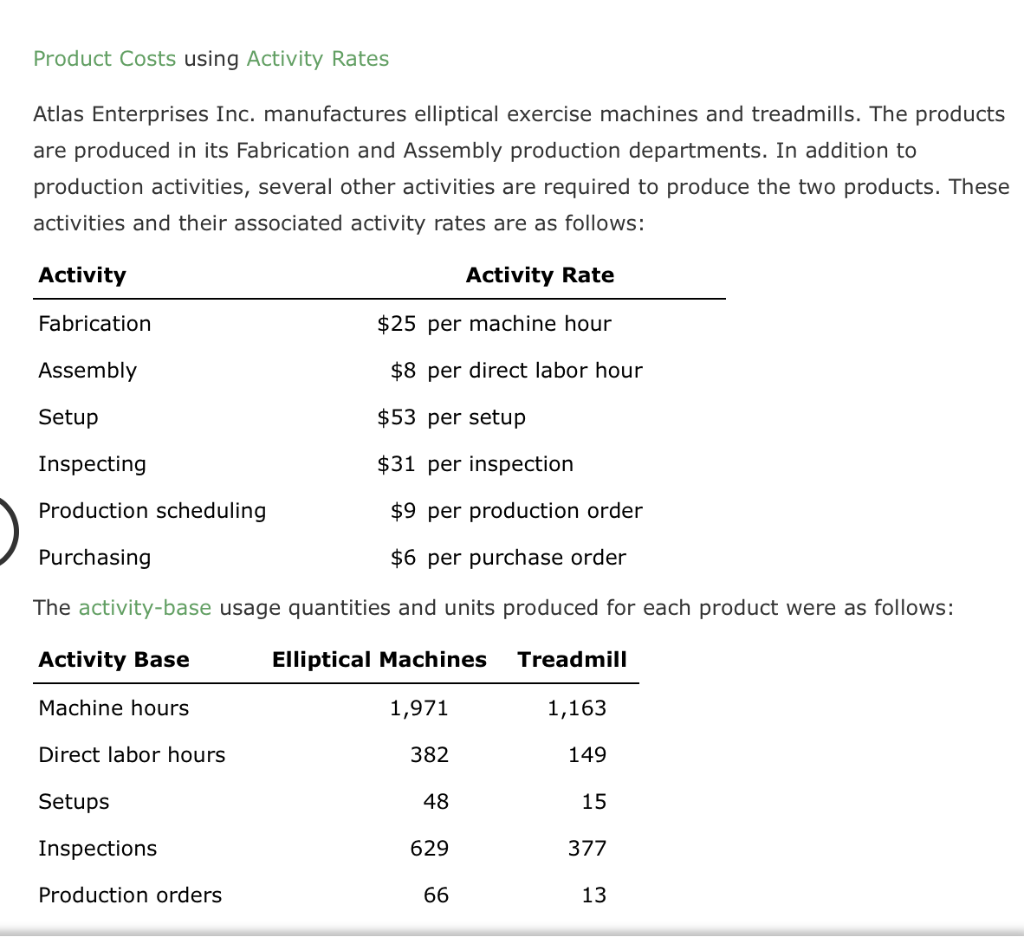Viewport: 1024px width, 937px height.
Task: Select the Production orders treadmill value 13
Action: pyautogui.click(x=593, y=895)
